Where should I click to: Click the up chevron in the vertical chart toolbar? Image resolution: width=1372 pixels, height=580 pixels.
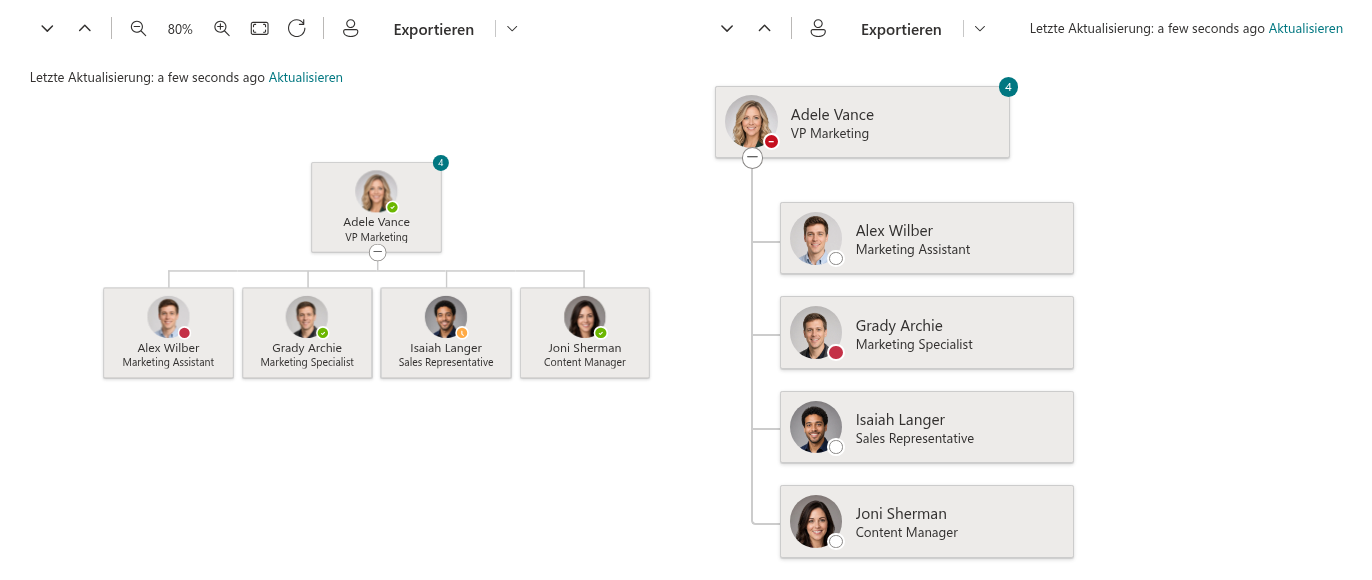[765, 29]
